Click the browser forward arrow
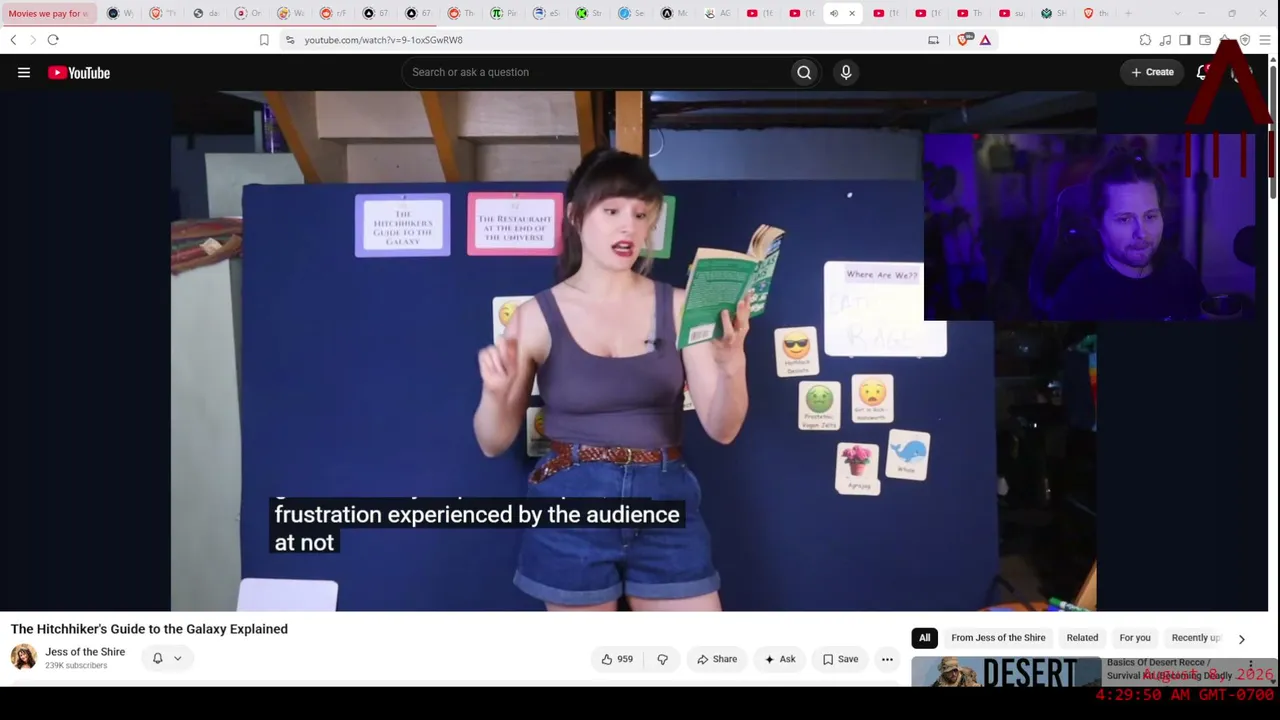 click(32, 40)
